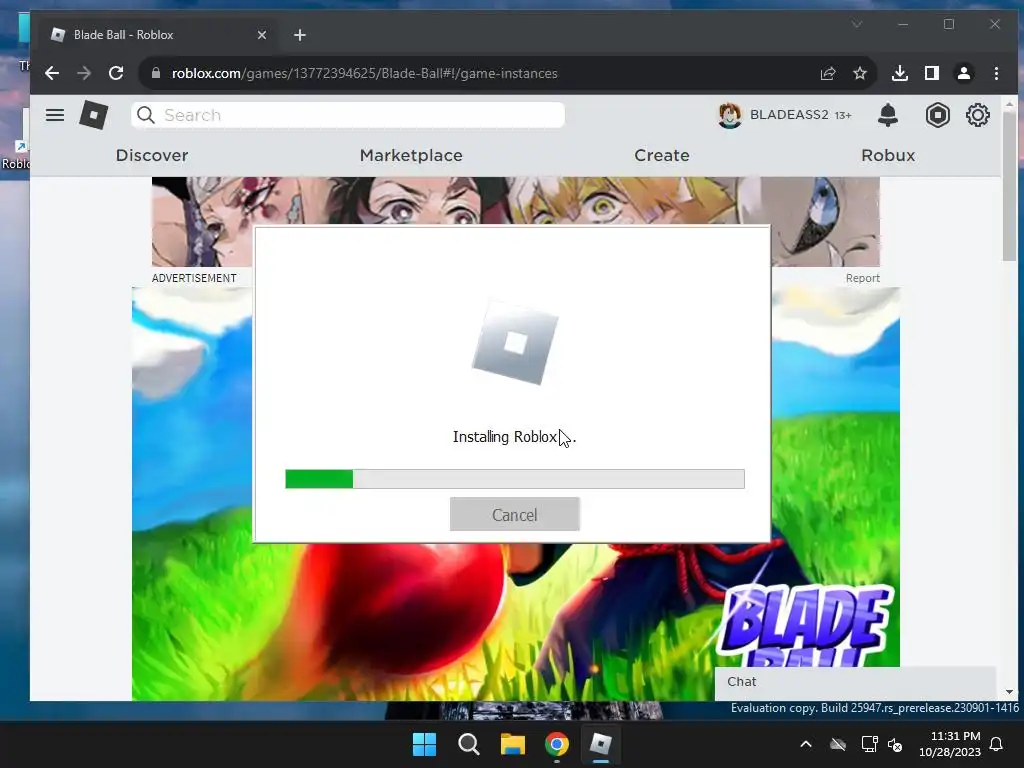Select the Blade Ball - Roblox tab
Image resolution: width=1024 pixels, height=768 pixels.
157,35
